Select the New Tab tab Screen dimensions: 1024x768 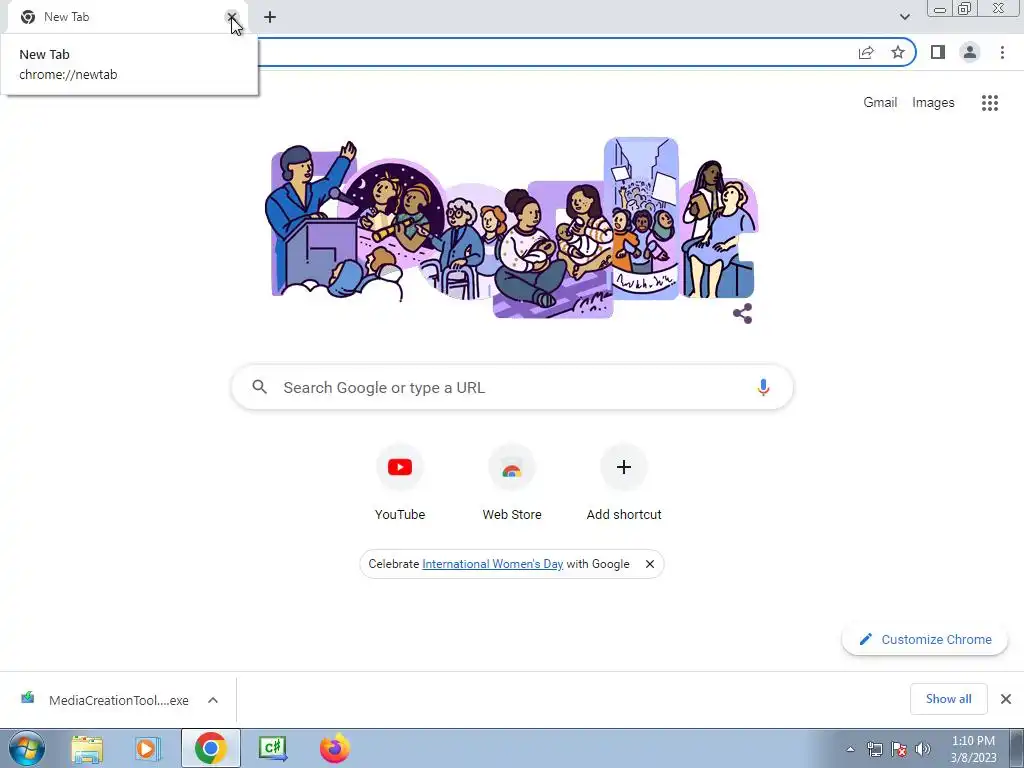128,17
